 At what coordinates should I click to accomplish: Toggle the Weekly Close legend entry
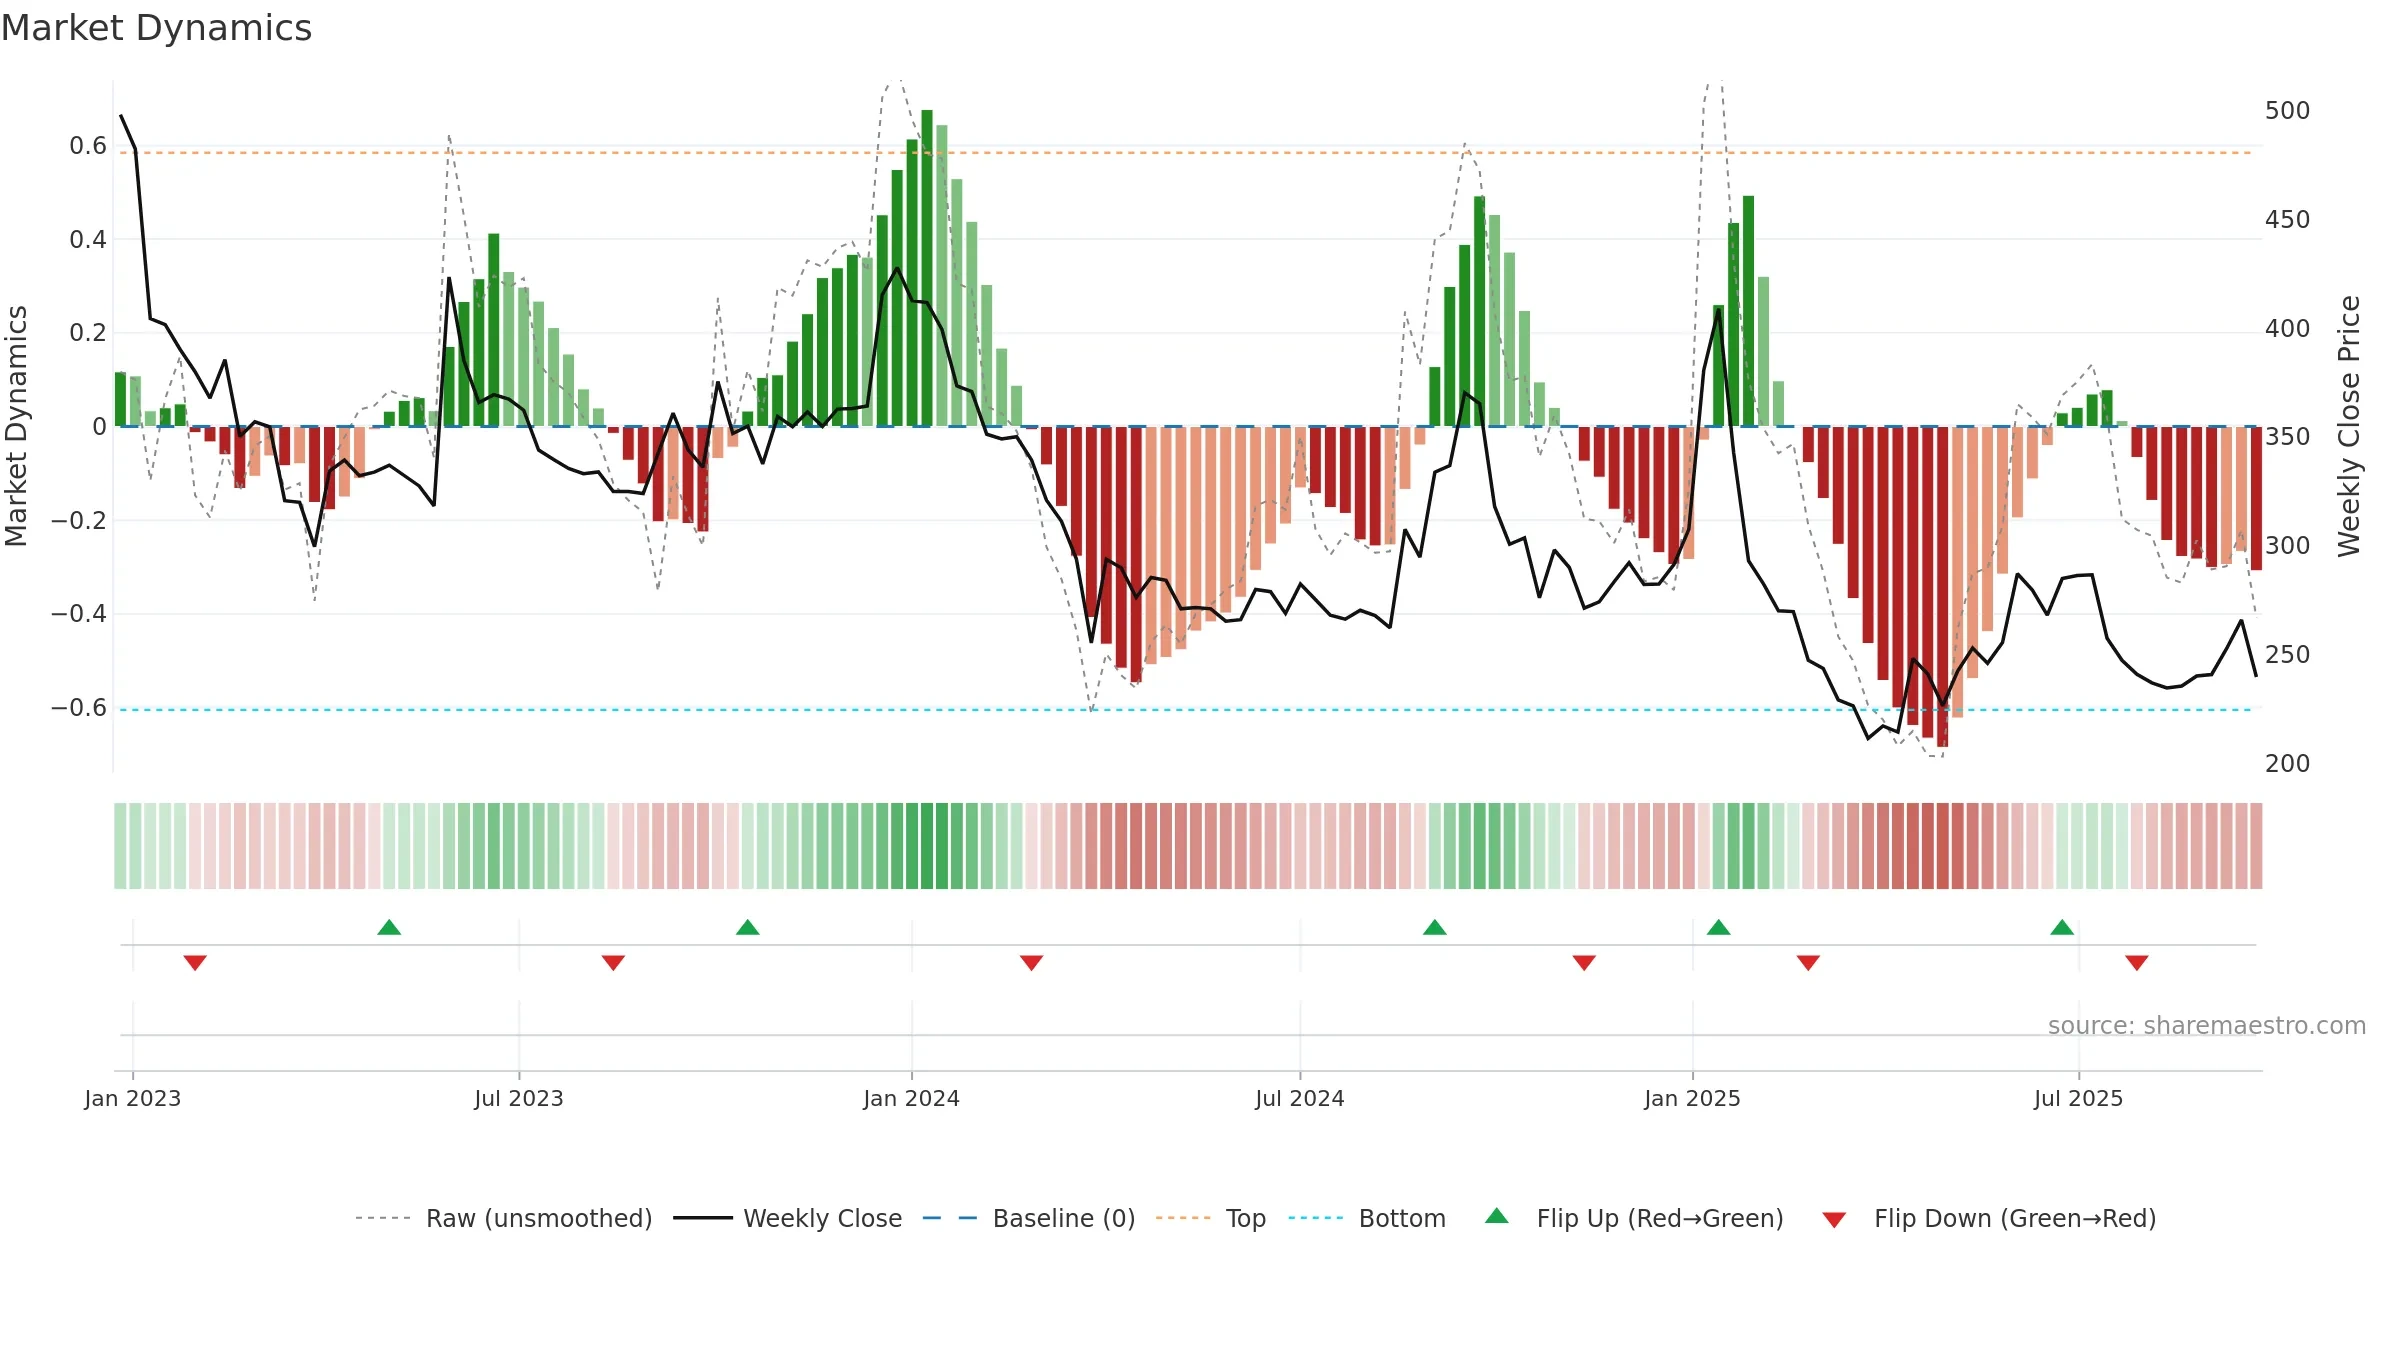787,1218
